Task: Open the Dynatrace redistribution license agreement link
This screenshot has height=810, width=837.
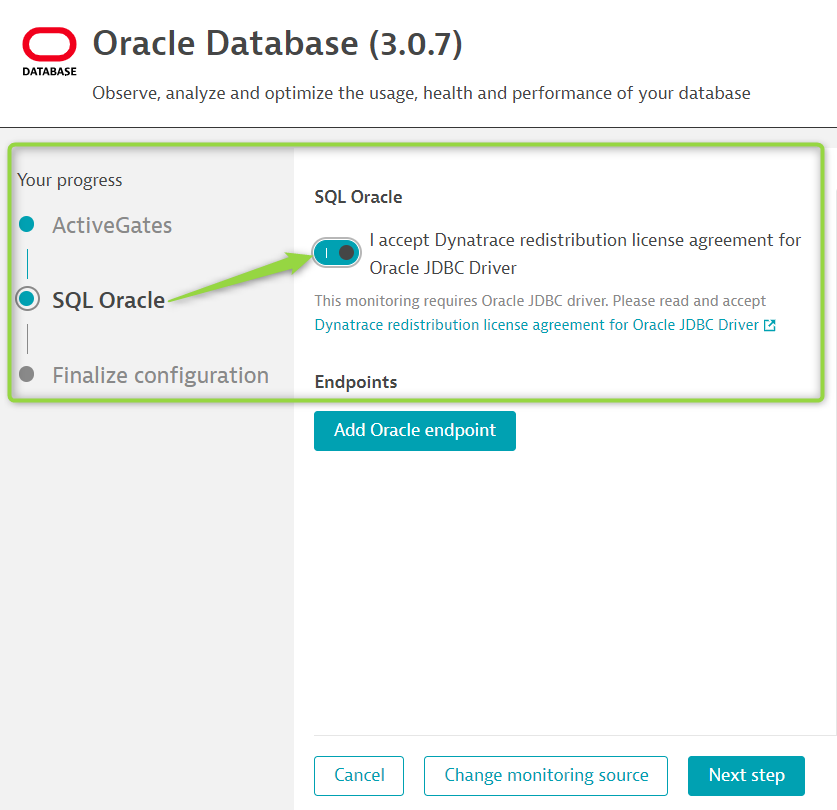Action: [536, 325]
